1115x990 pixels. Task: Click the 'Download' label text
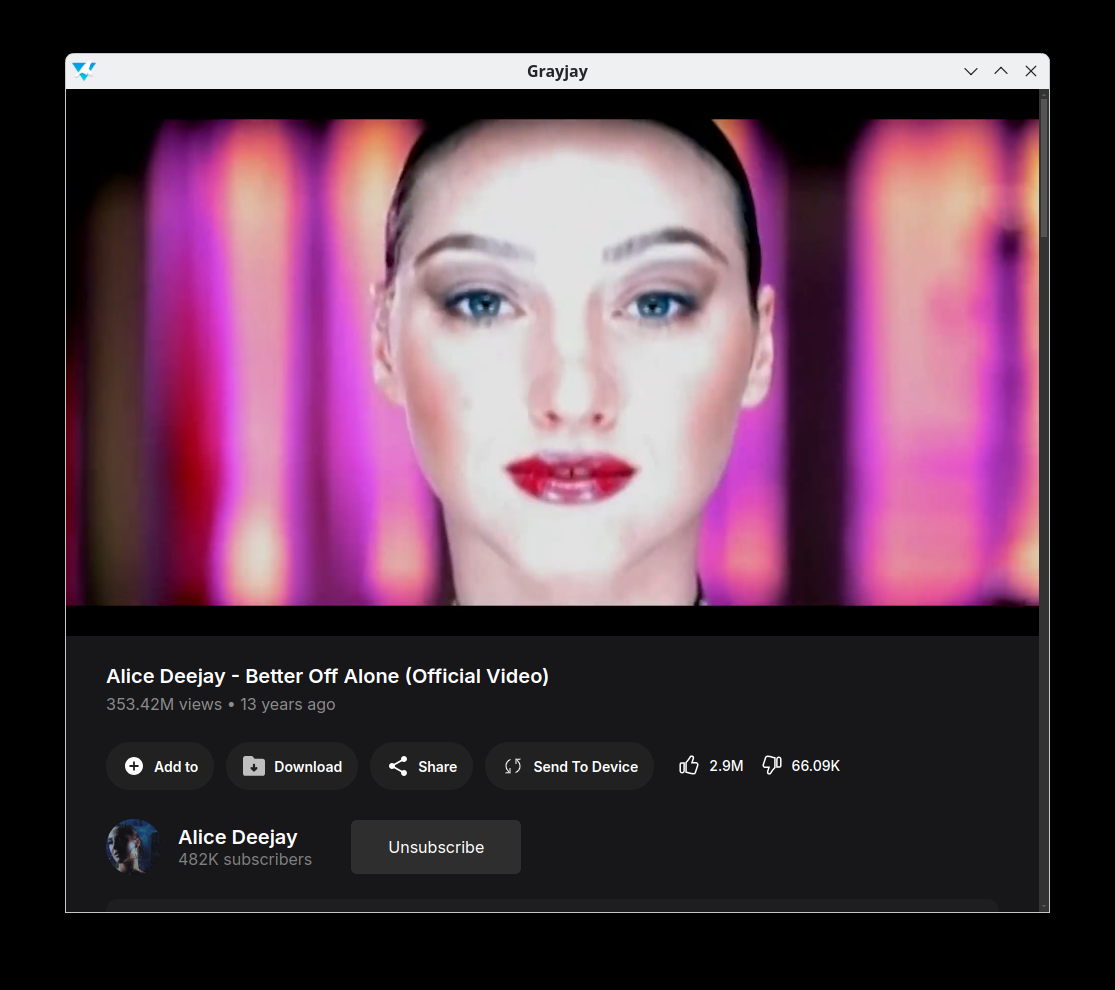click(x=308, y=767)
